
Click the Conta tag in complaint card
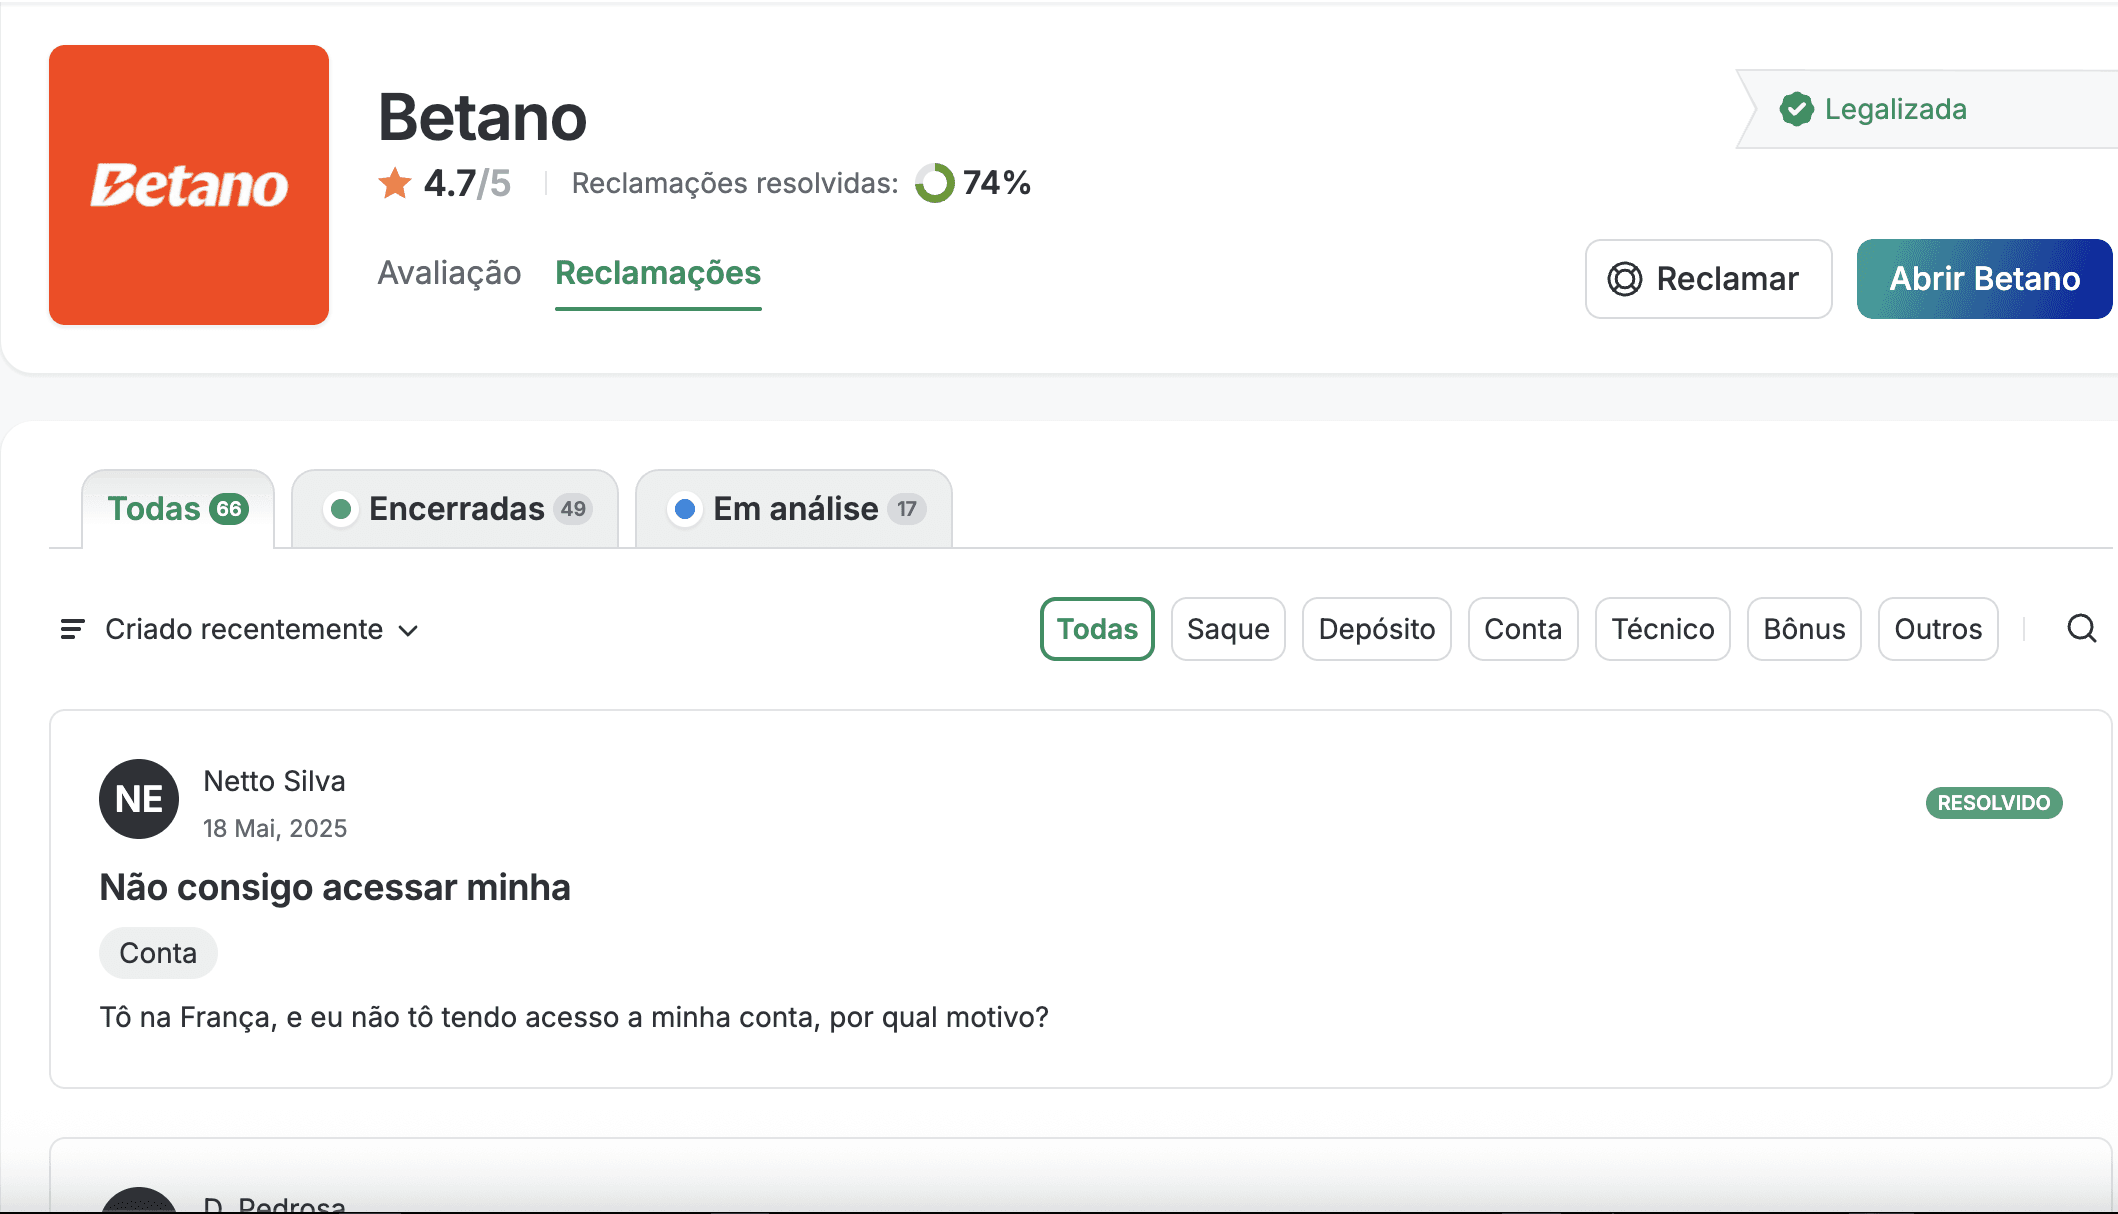click(x=158, y=953)
